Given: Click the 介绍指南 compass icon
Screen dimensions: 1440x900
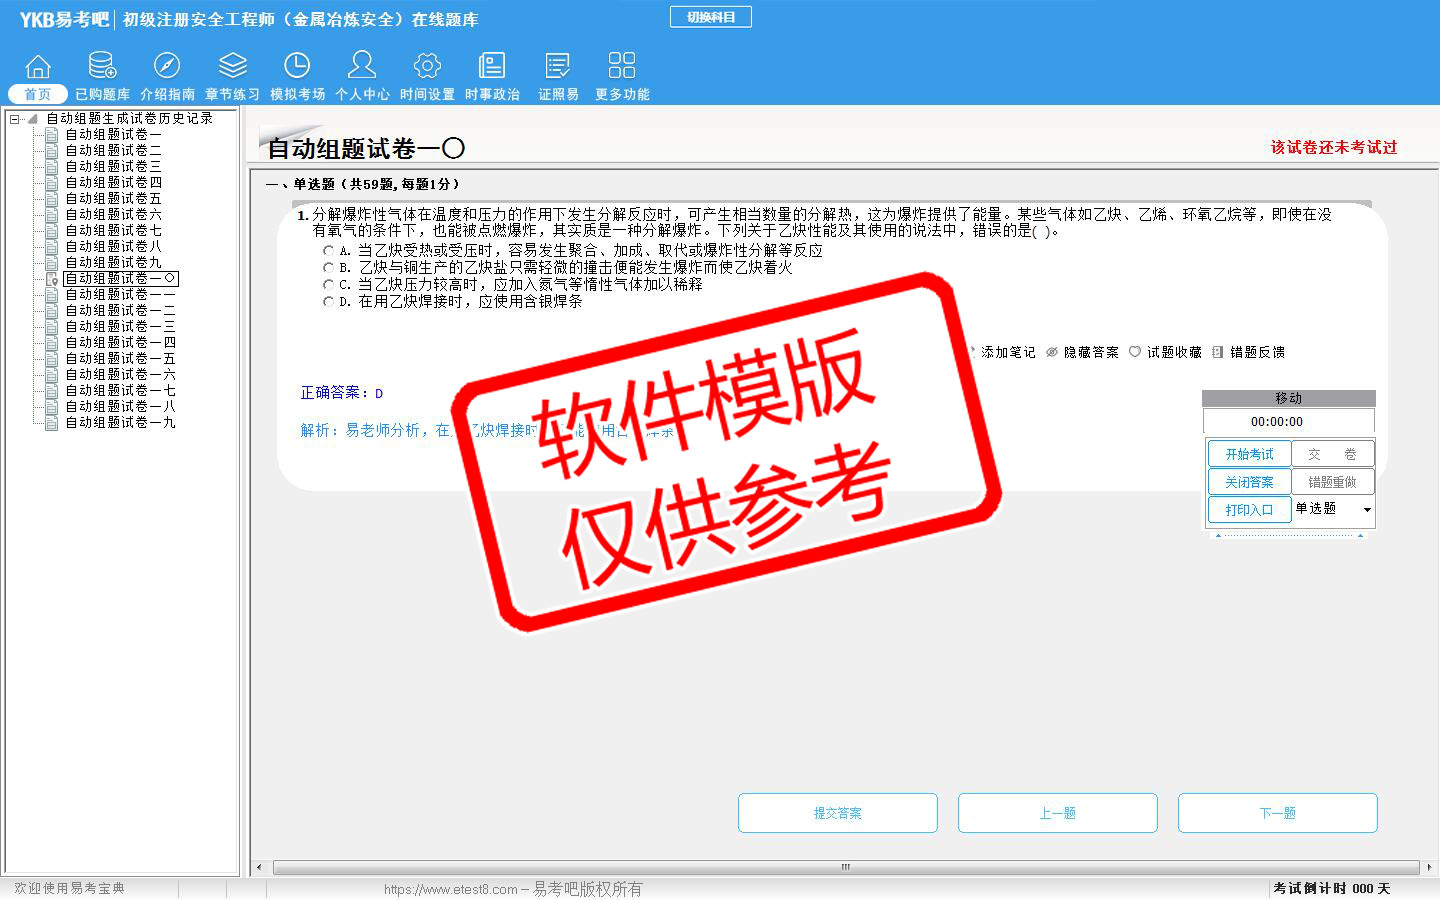Looking at the screenshot, I should (167, 66).
